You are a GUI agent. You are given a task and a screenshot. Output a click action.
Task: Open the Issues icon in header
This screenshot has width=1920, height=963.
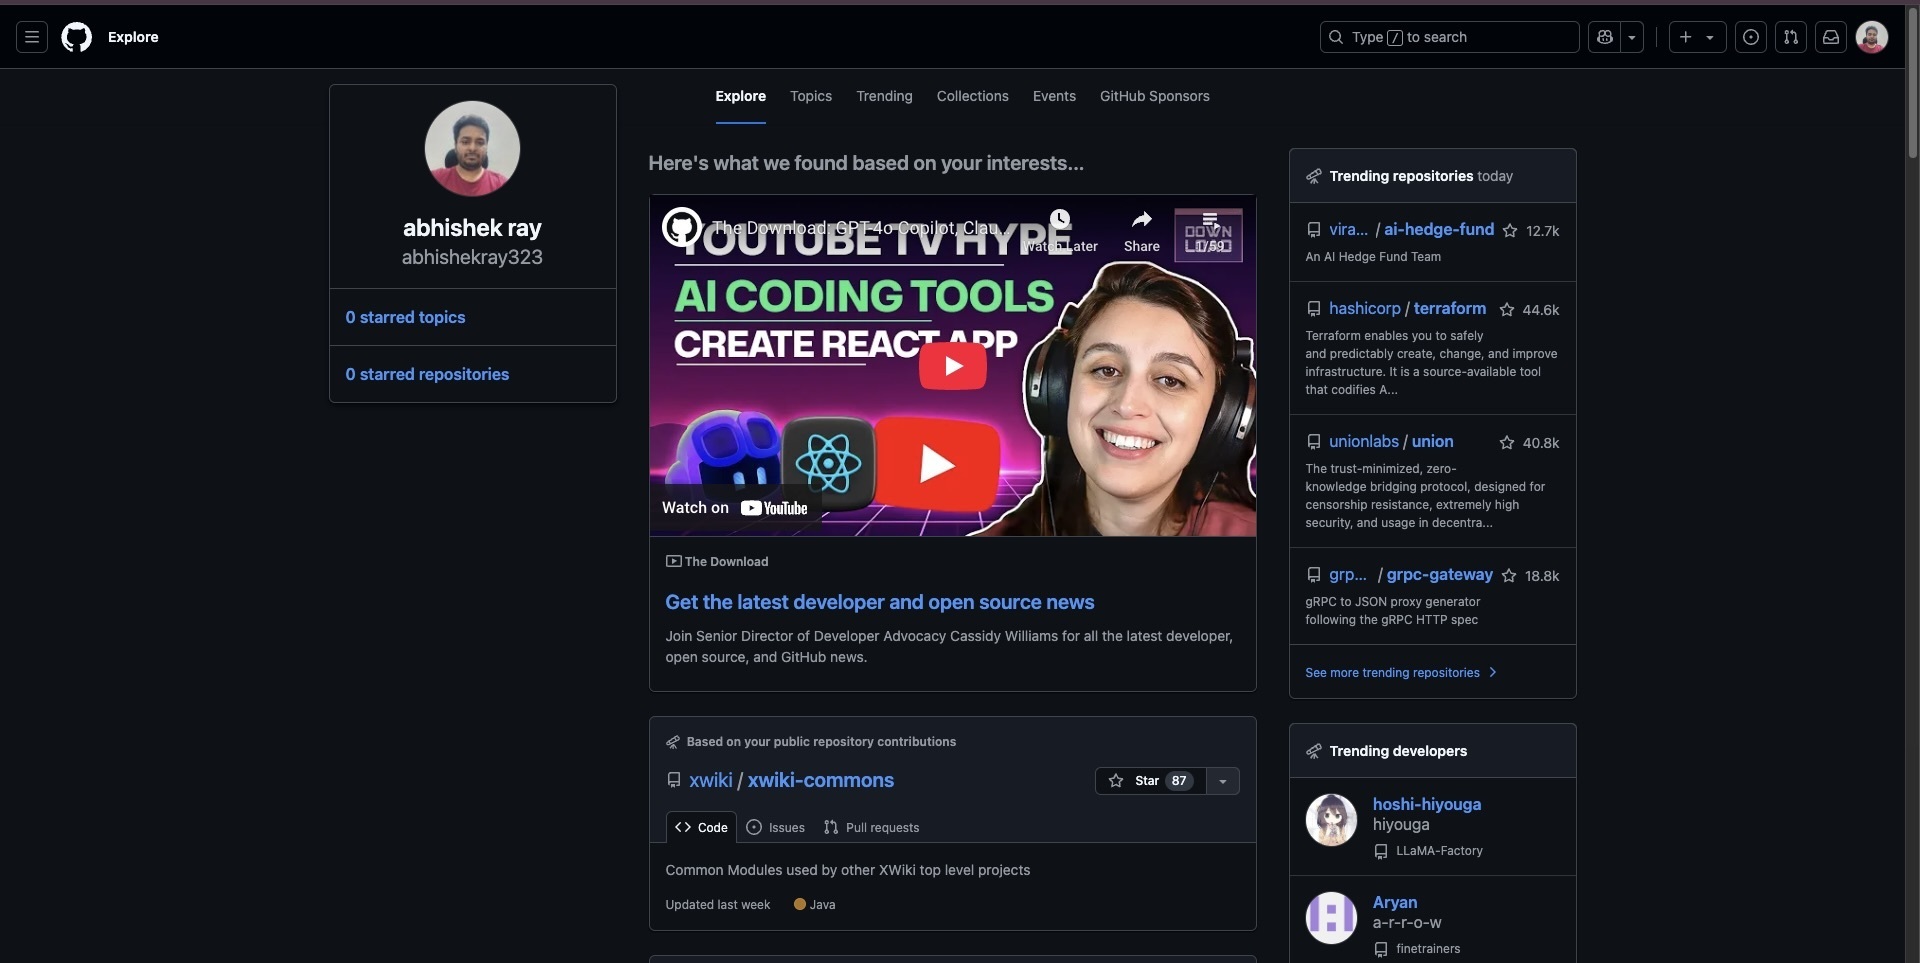click(1751, 37)
